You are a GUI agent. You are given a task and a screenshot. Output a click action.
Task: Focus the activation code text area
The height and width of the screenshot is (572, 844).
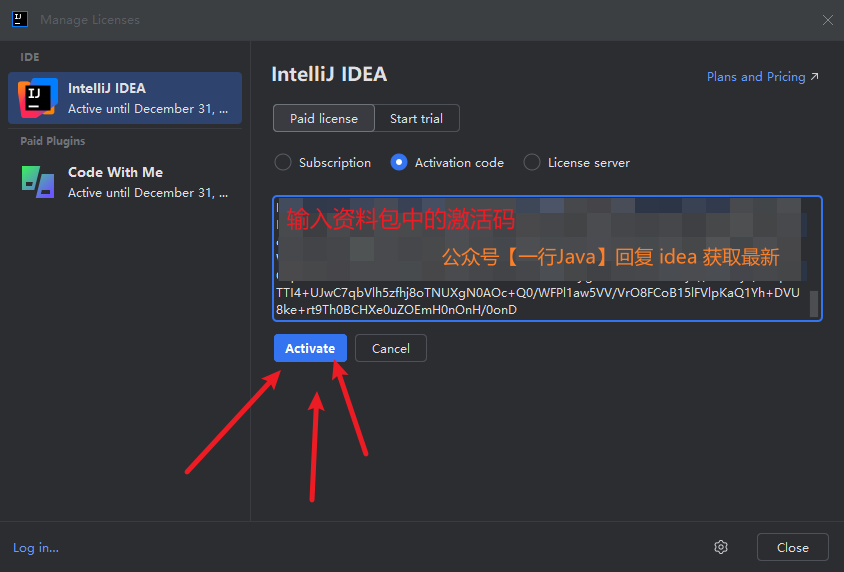(547, 258)
